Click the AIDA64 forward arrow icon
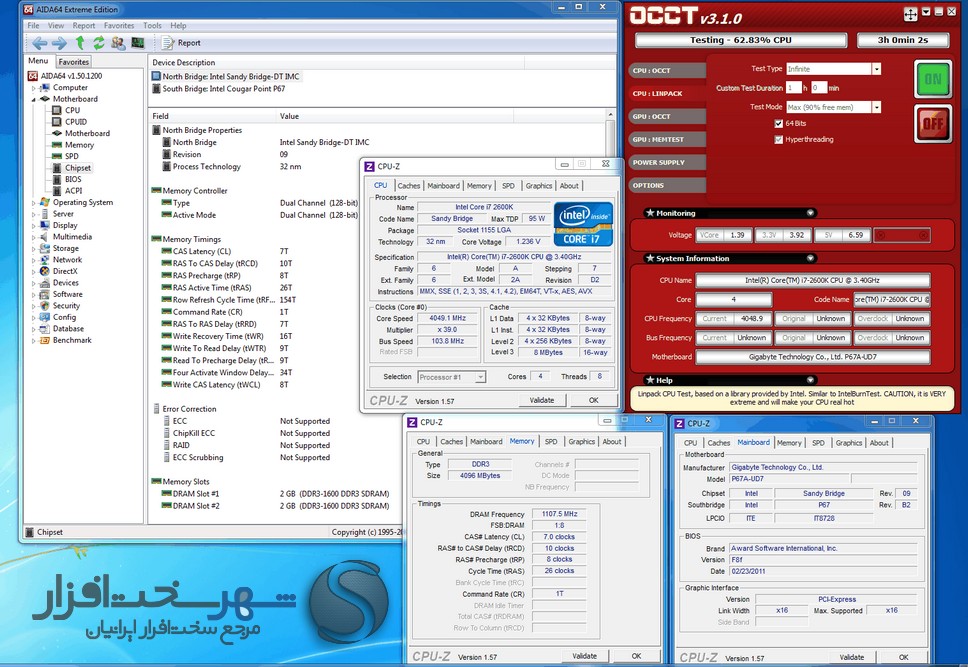Viewport: 968px width, 667px height. [x=59, y=43]
